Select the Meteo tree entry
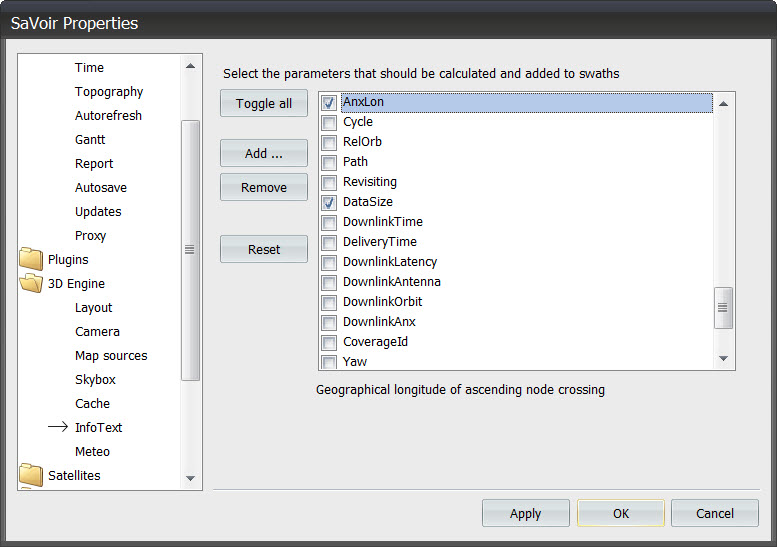 coord(92,452)
